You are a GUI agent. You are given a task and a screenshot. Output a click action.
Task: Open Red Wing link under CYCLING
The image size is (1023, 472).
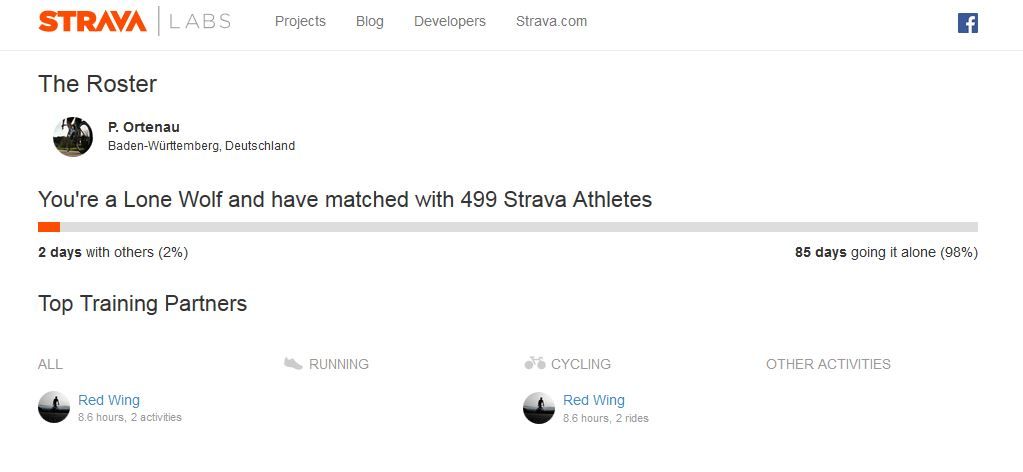click(x=594, y=400)
